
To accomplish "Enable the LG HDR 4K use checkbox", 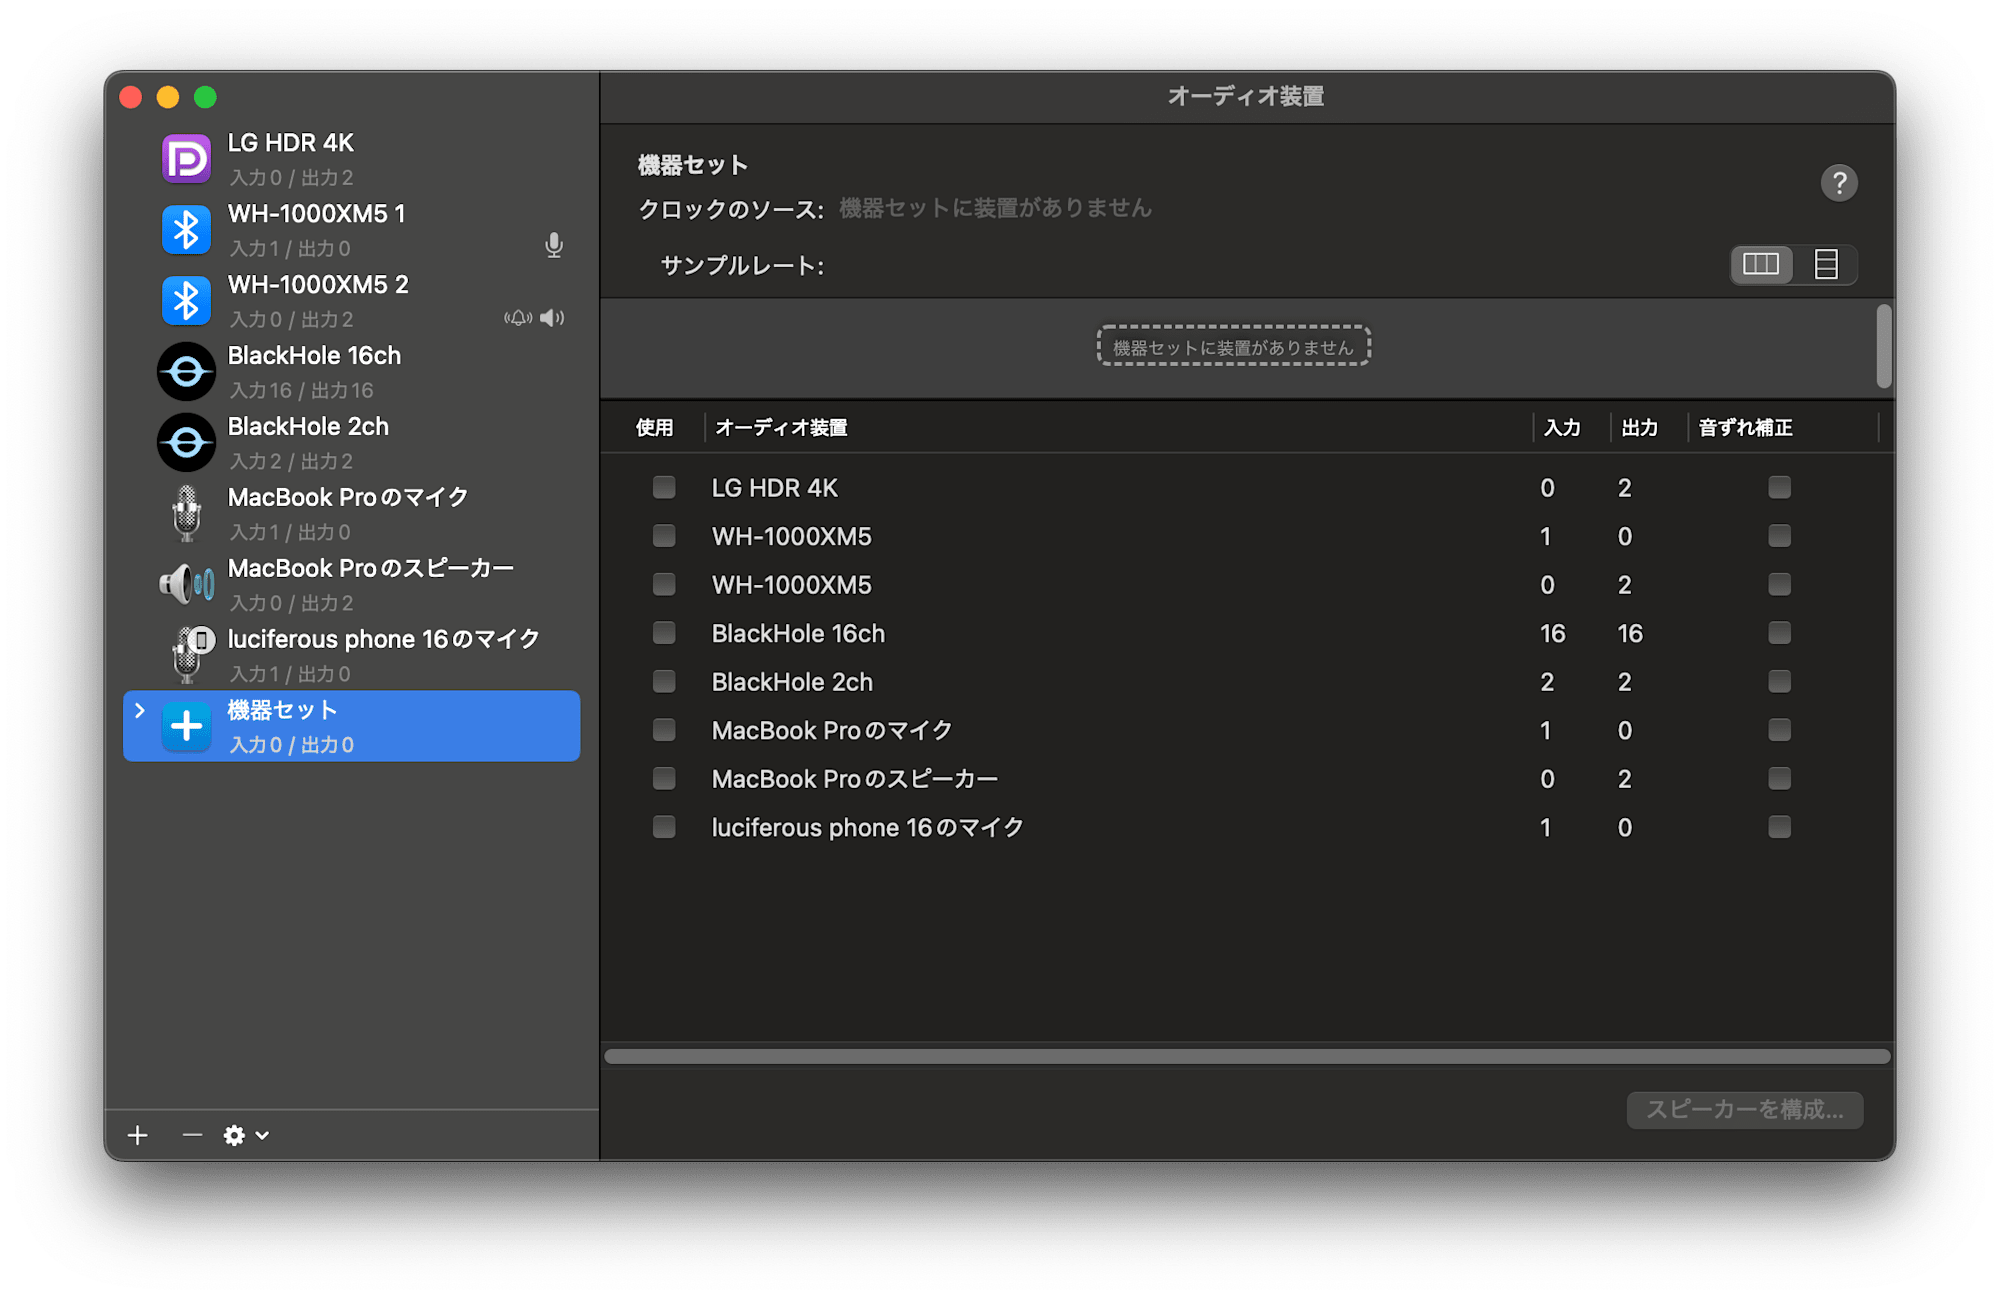I will pos(664,487).
